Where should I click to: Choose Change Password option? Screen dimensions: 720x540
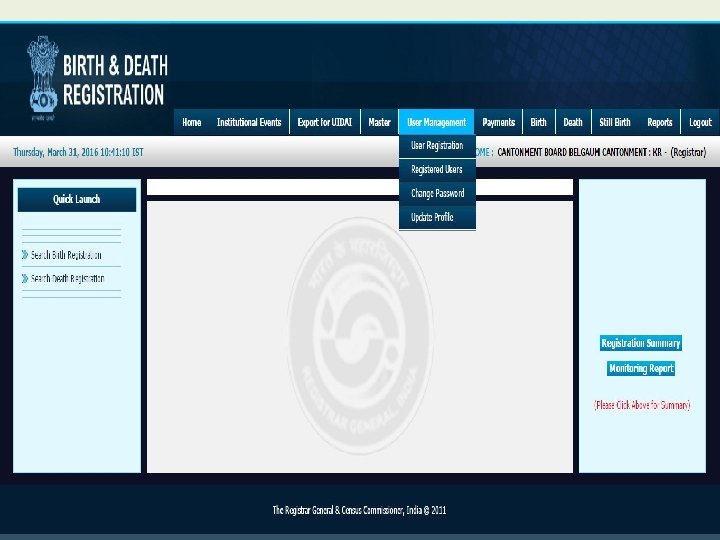pos(437,194)
